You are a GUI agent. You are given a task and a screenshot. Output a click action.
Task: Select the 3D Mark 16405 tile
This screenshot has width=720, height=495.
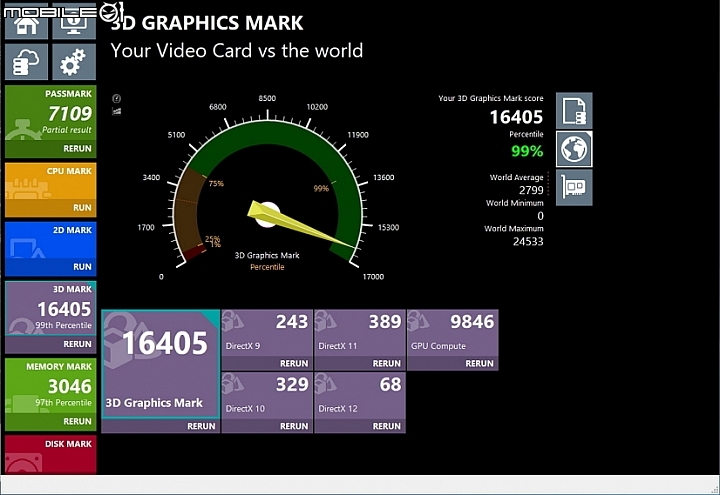51,309
